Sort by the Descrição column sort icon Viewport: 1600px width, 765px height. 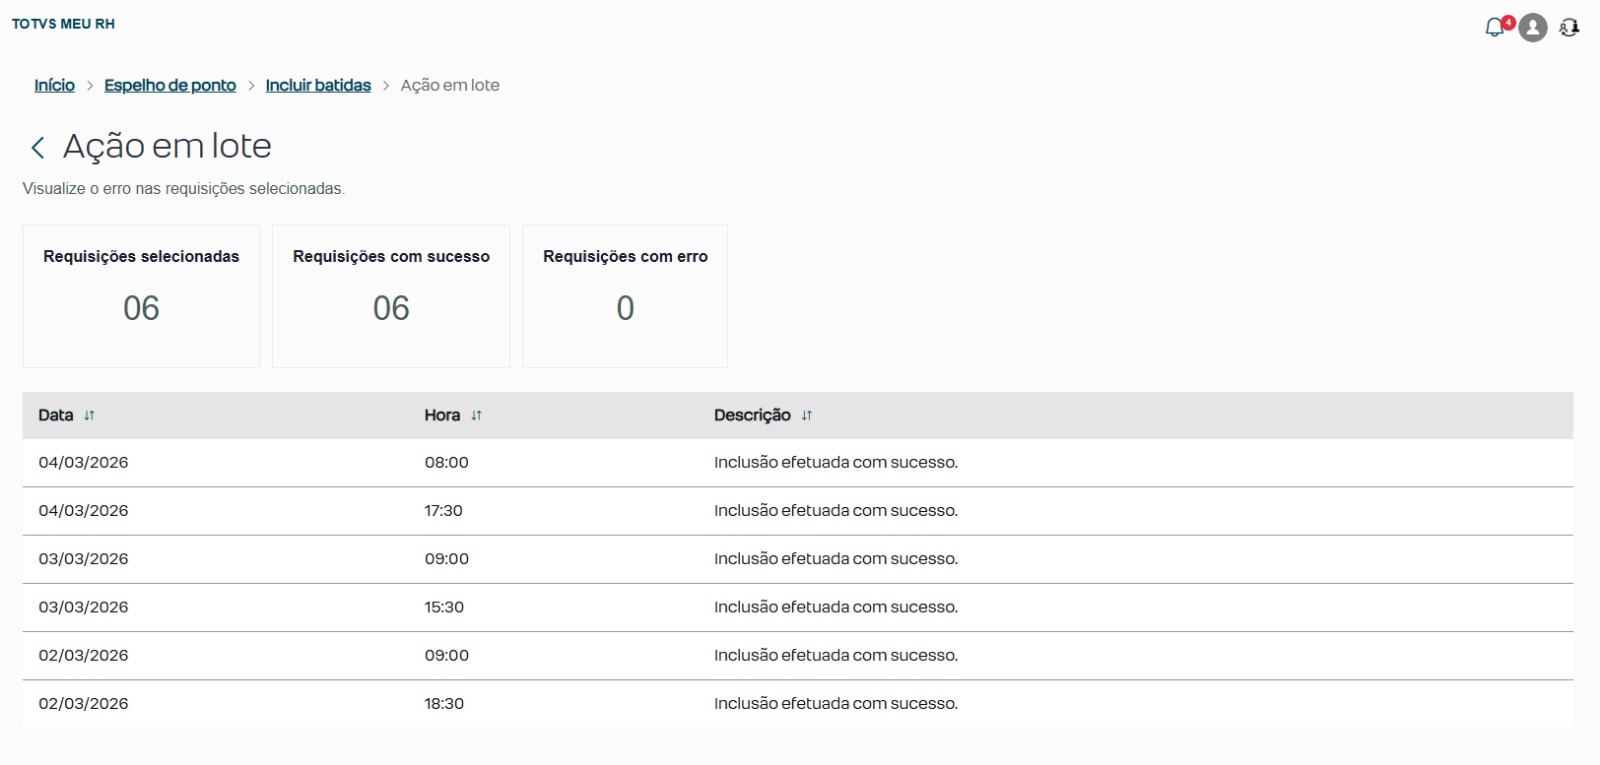[806, 416]
